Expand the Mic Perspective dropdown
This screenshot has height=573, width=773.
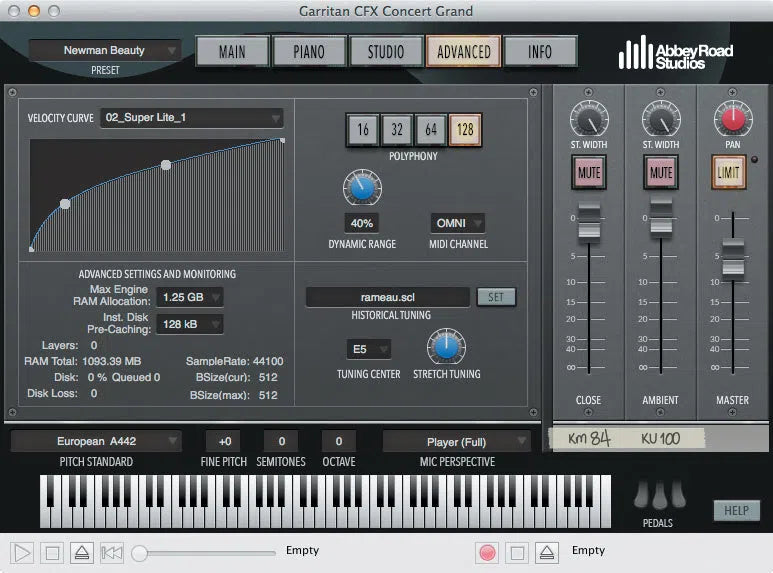(x=456, y=441)
